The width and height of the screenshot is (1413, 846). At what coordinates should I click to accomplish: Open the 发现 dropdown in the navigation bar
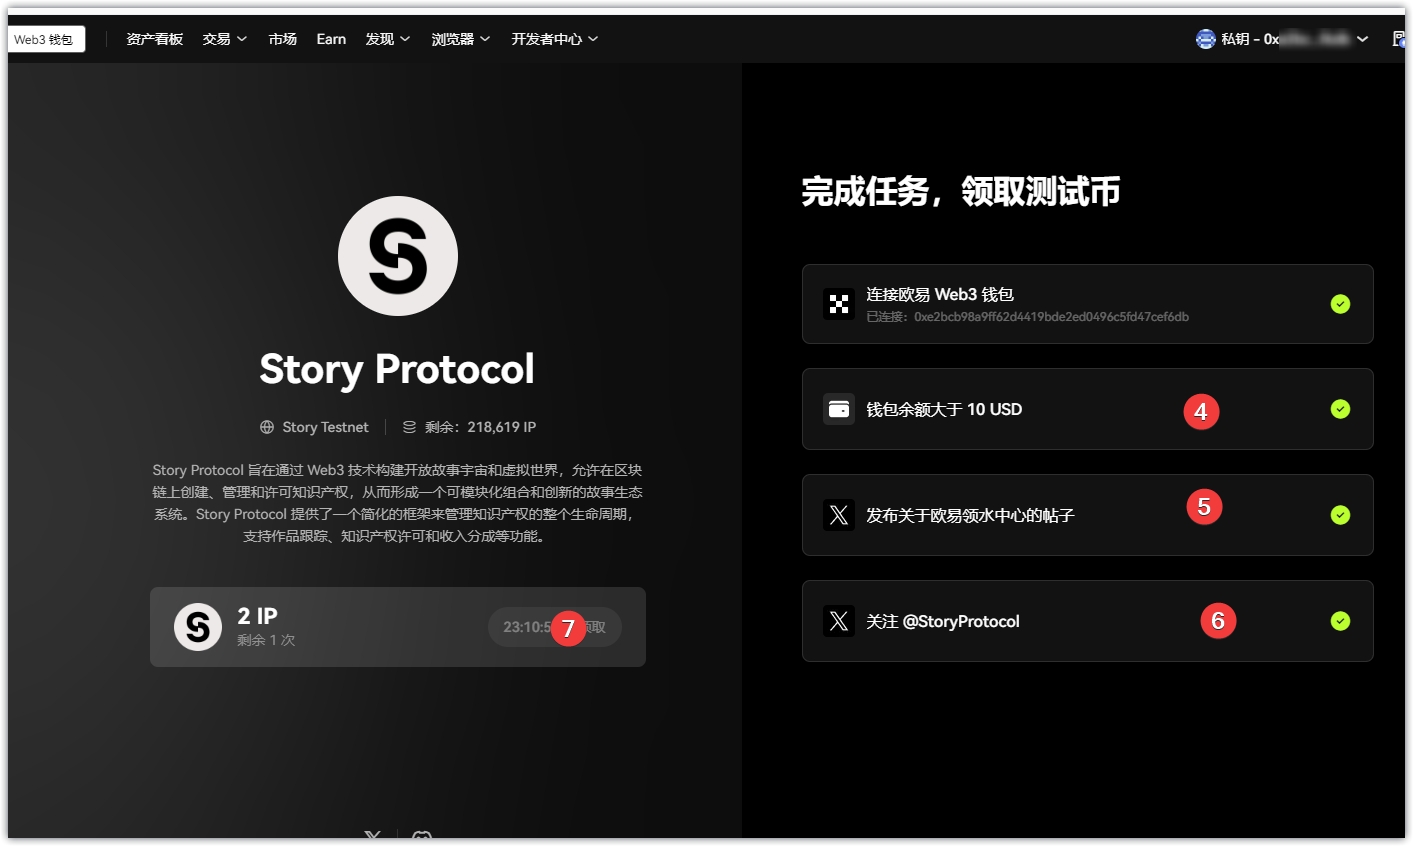pyautogui.click(x=387, y=39)
